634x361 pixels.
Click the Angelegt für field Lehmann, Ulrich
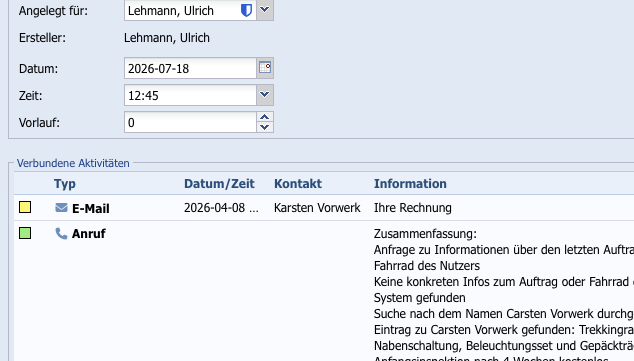tap(190, 10)
